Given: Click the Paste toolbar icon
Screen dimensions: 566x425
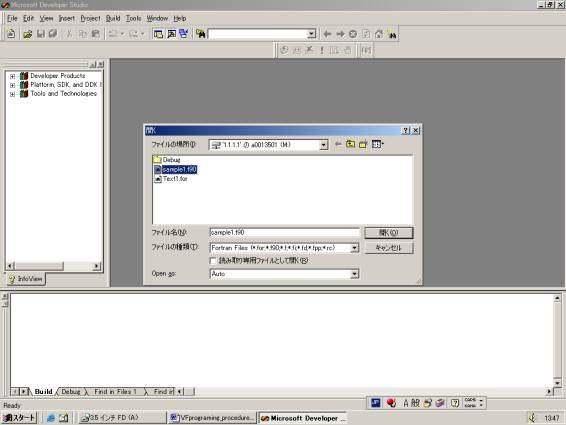Looking at the screenshot, I should click(x=96, y=34).
